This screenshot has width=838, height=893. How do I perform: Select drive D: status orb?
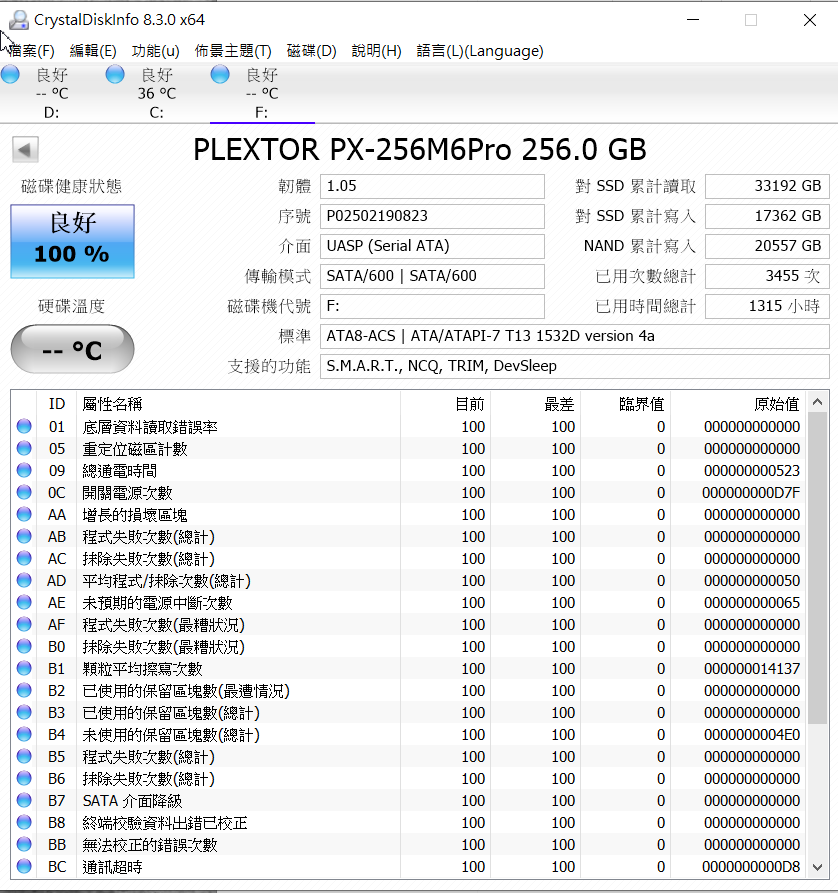click(x=11, y=74)
